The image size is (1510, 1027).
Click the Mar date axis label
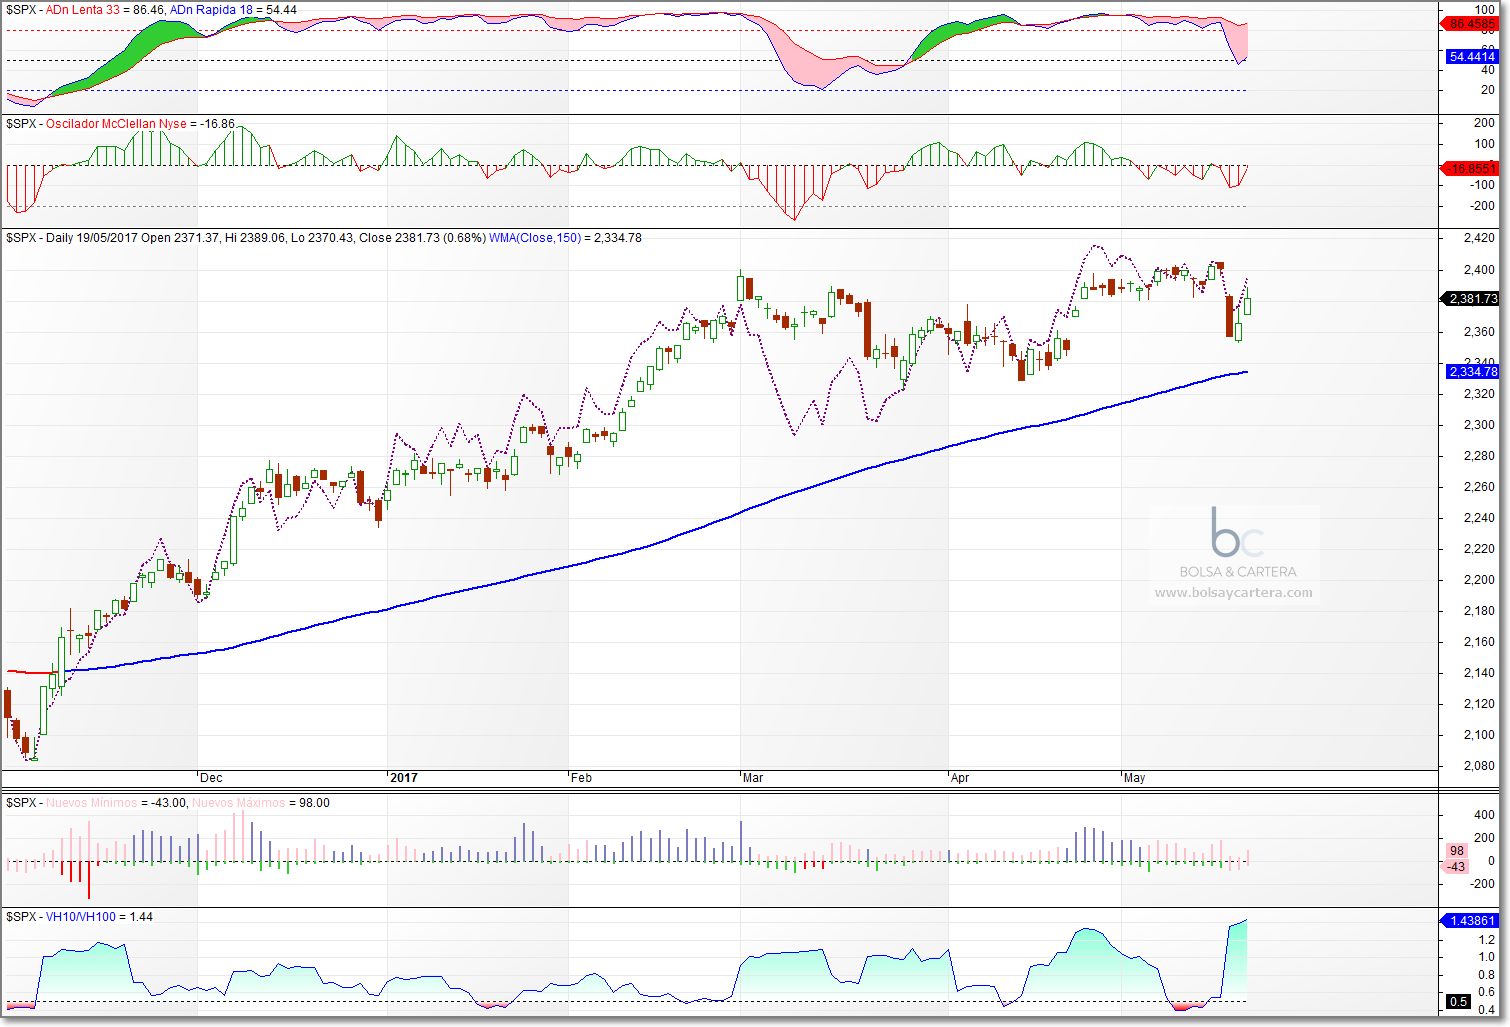click(x=753, y=778)
